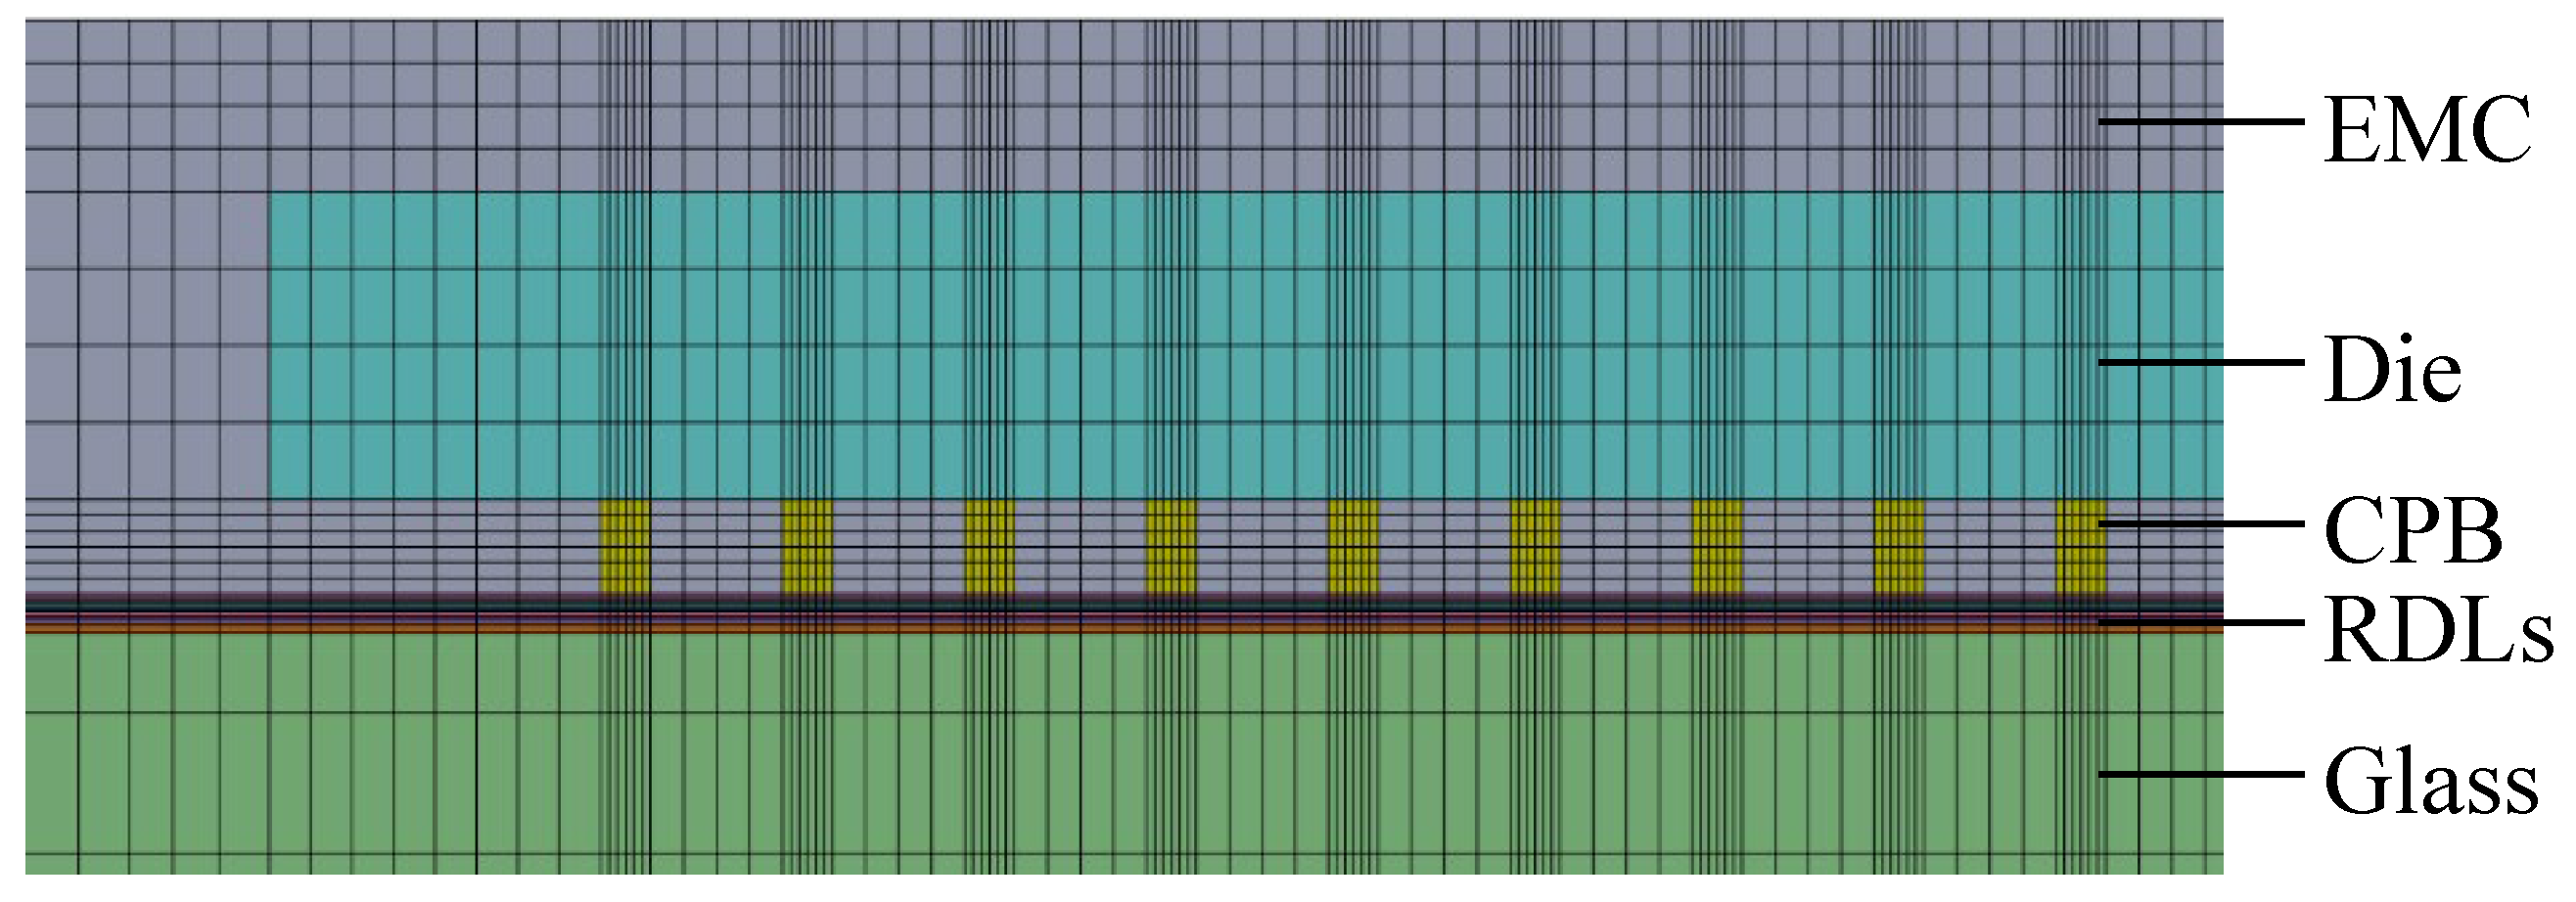Select the eighth yellow CPB block from left
Image resolution: width=2576 pixels, height=902 pixels.
click(1899, 547)
